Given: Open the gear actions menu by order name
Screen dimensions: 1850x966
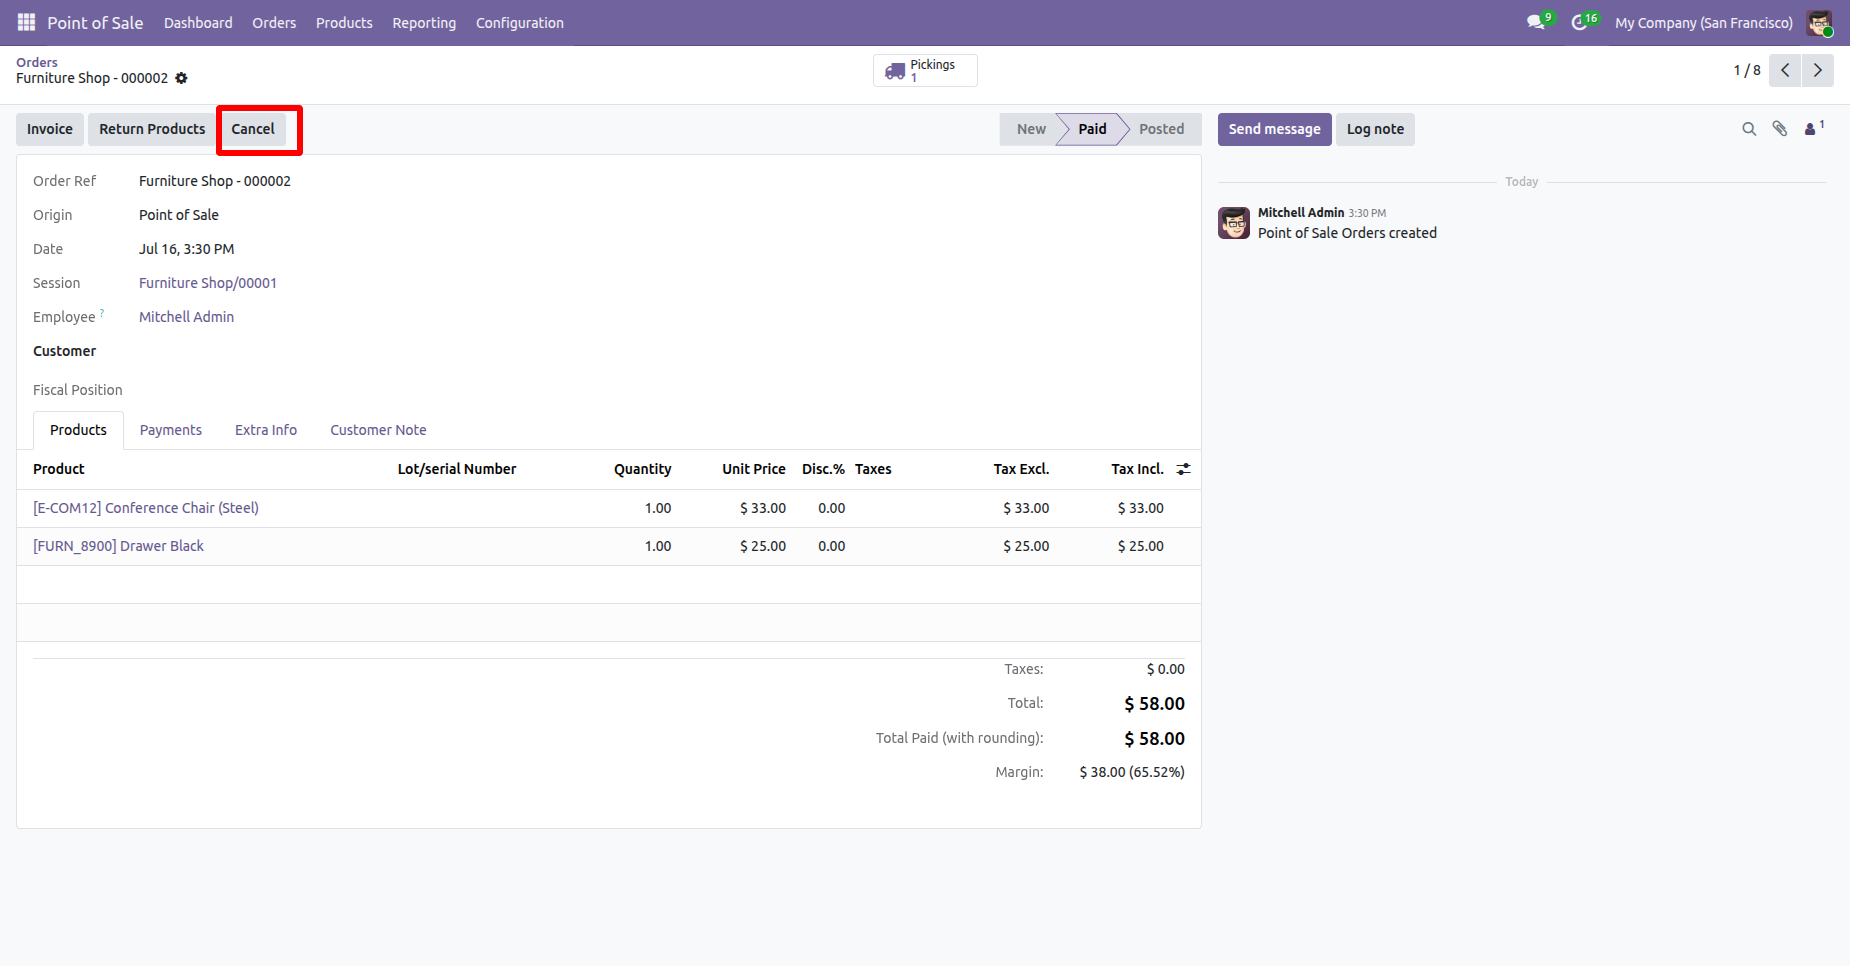Looking at the screenshot, I should 181,78.
